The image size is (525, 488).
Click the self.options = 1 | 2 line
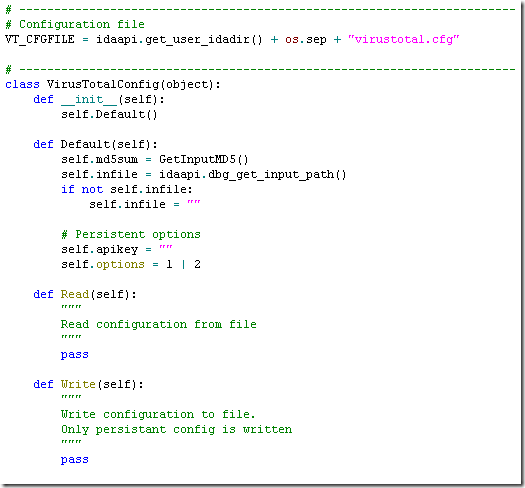coord(131,264)
